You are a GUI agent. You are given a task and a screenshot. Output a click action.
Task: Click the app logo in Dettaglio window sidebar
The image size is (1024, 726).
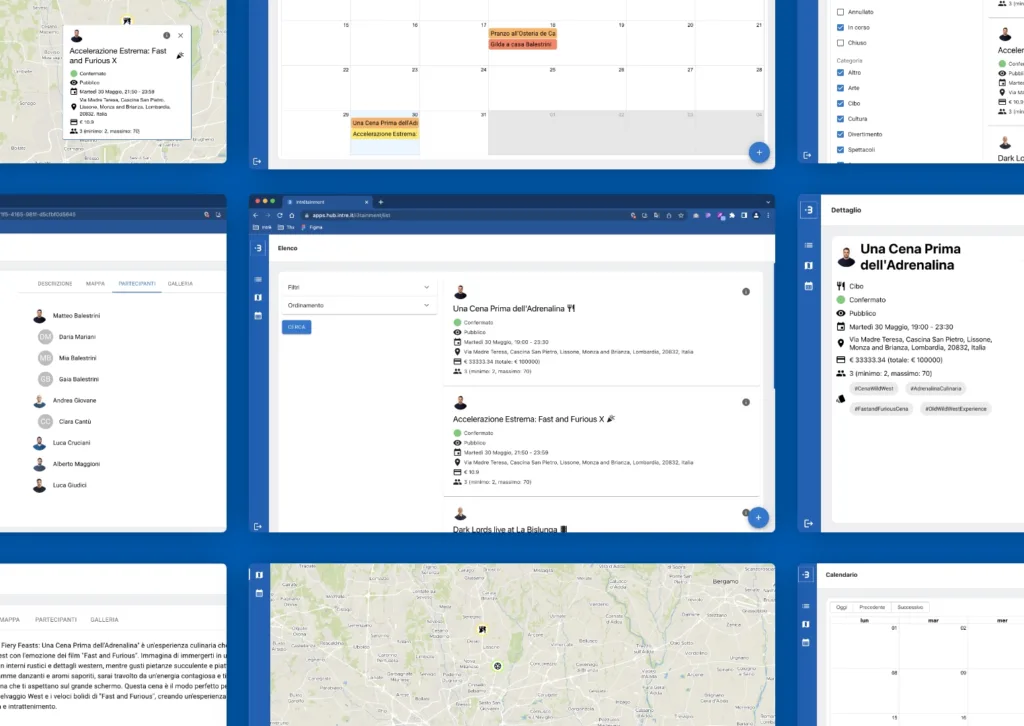pos(808,210)
